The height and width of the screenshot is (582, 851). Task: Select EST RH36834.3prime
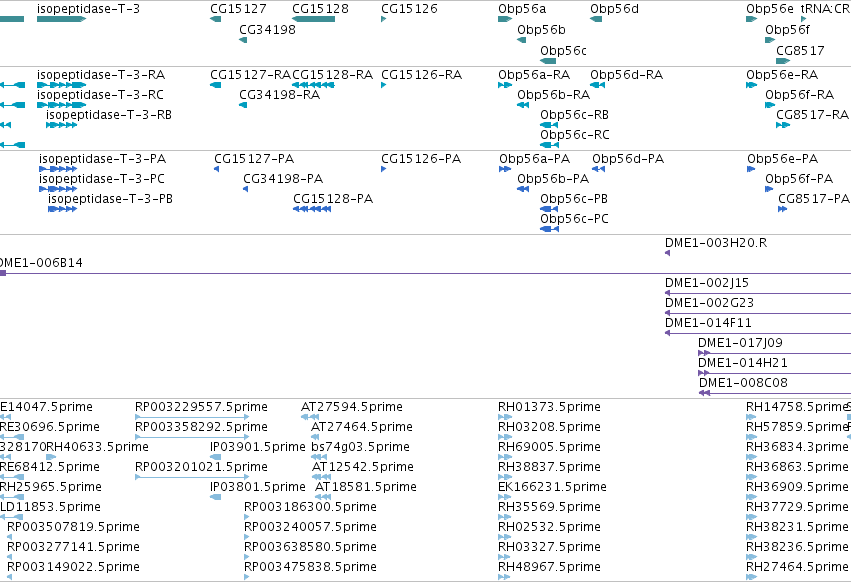[x=797, y=447]
